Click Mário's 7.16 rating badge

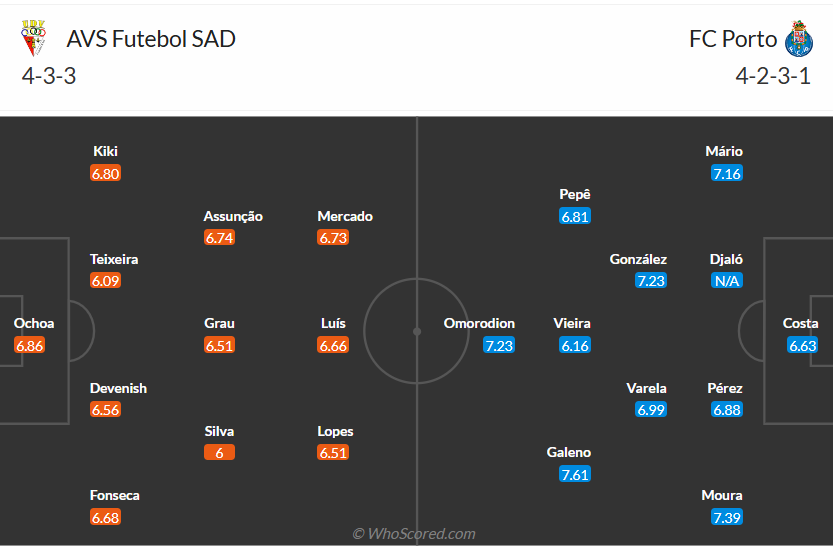coord(726,174)
